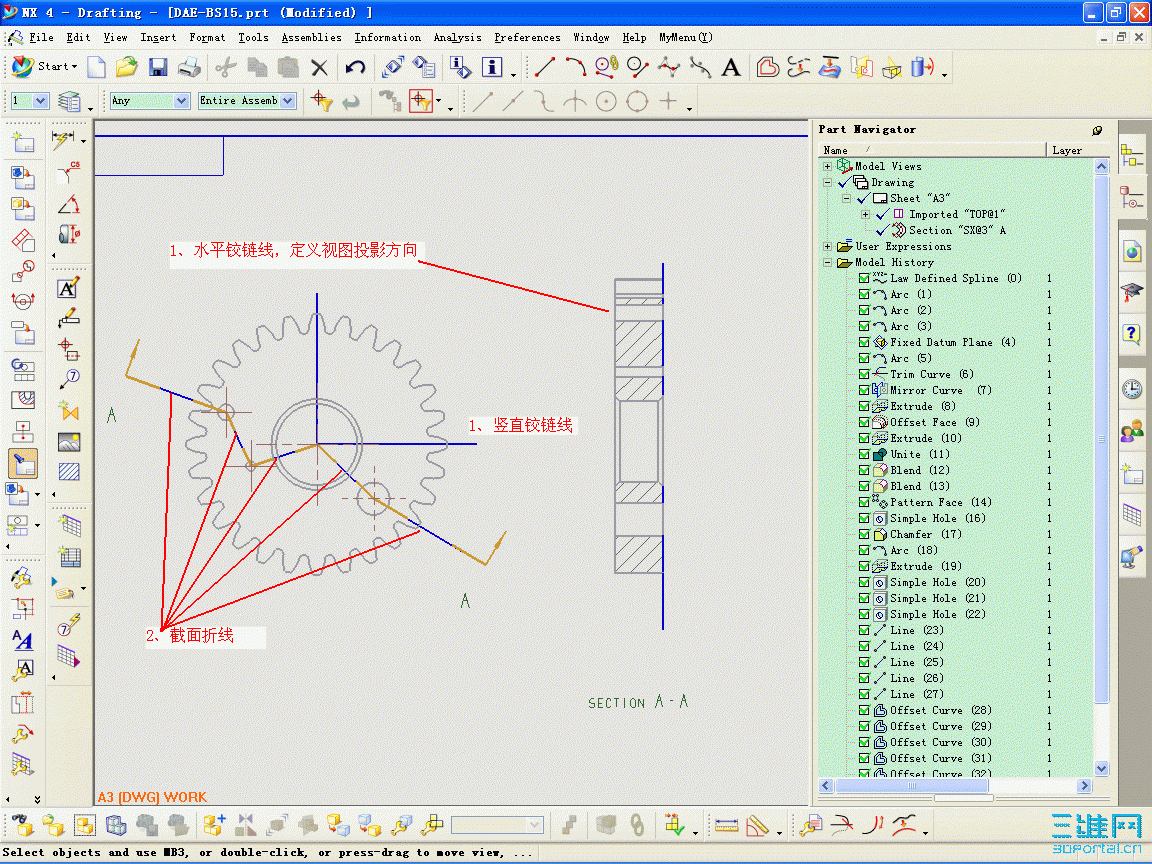Image resolution: width=1152 pixels, height=864 pixels.
Task: Toggle the Pattern Face (14) checkbox
Action: tap(864, 503)
